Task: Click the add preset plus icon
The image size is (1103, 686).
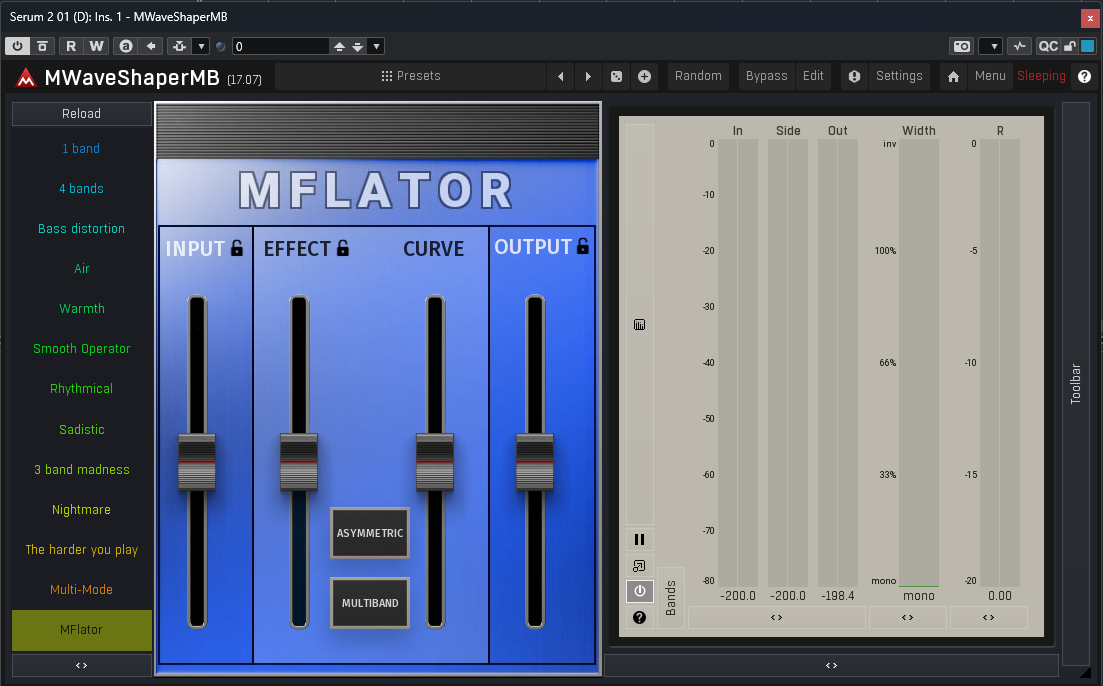Action: click(644, 76)
